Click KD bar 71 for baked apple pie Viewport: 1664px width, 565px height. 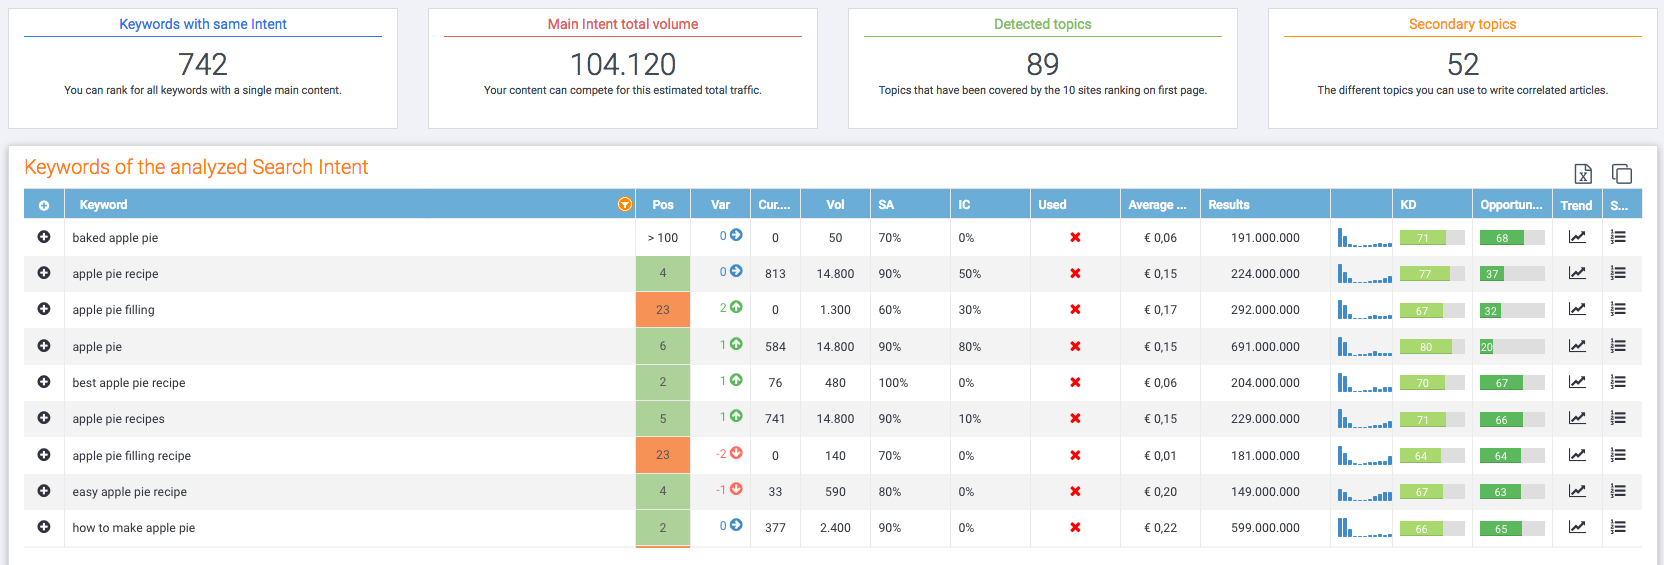tap(1432, 238)
